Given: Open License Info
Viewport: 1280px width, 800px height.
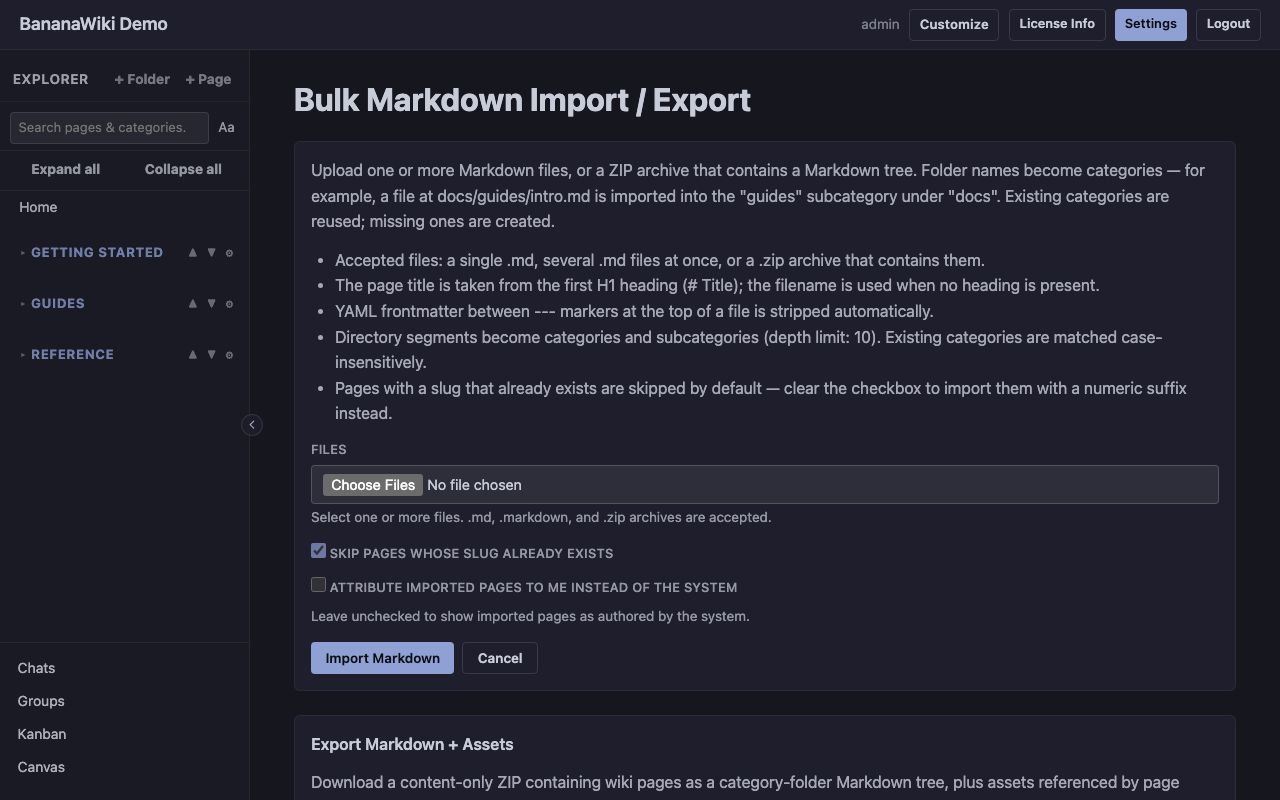Looking at the screenshot, I should [x=1057, y=24].
